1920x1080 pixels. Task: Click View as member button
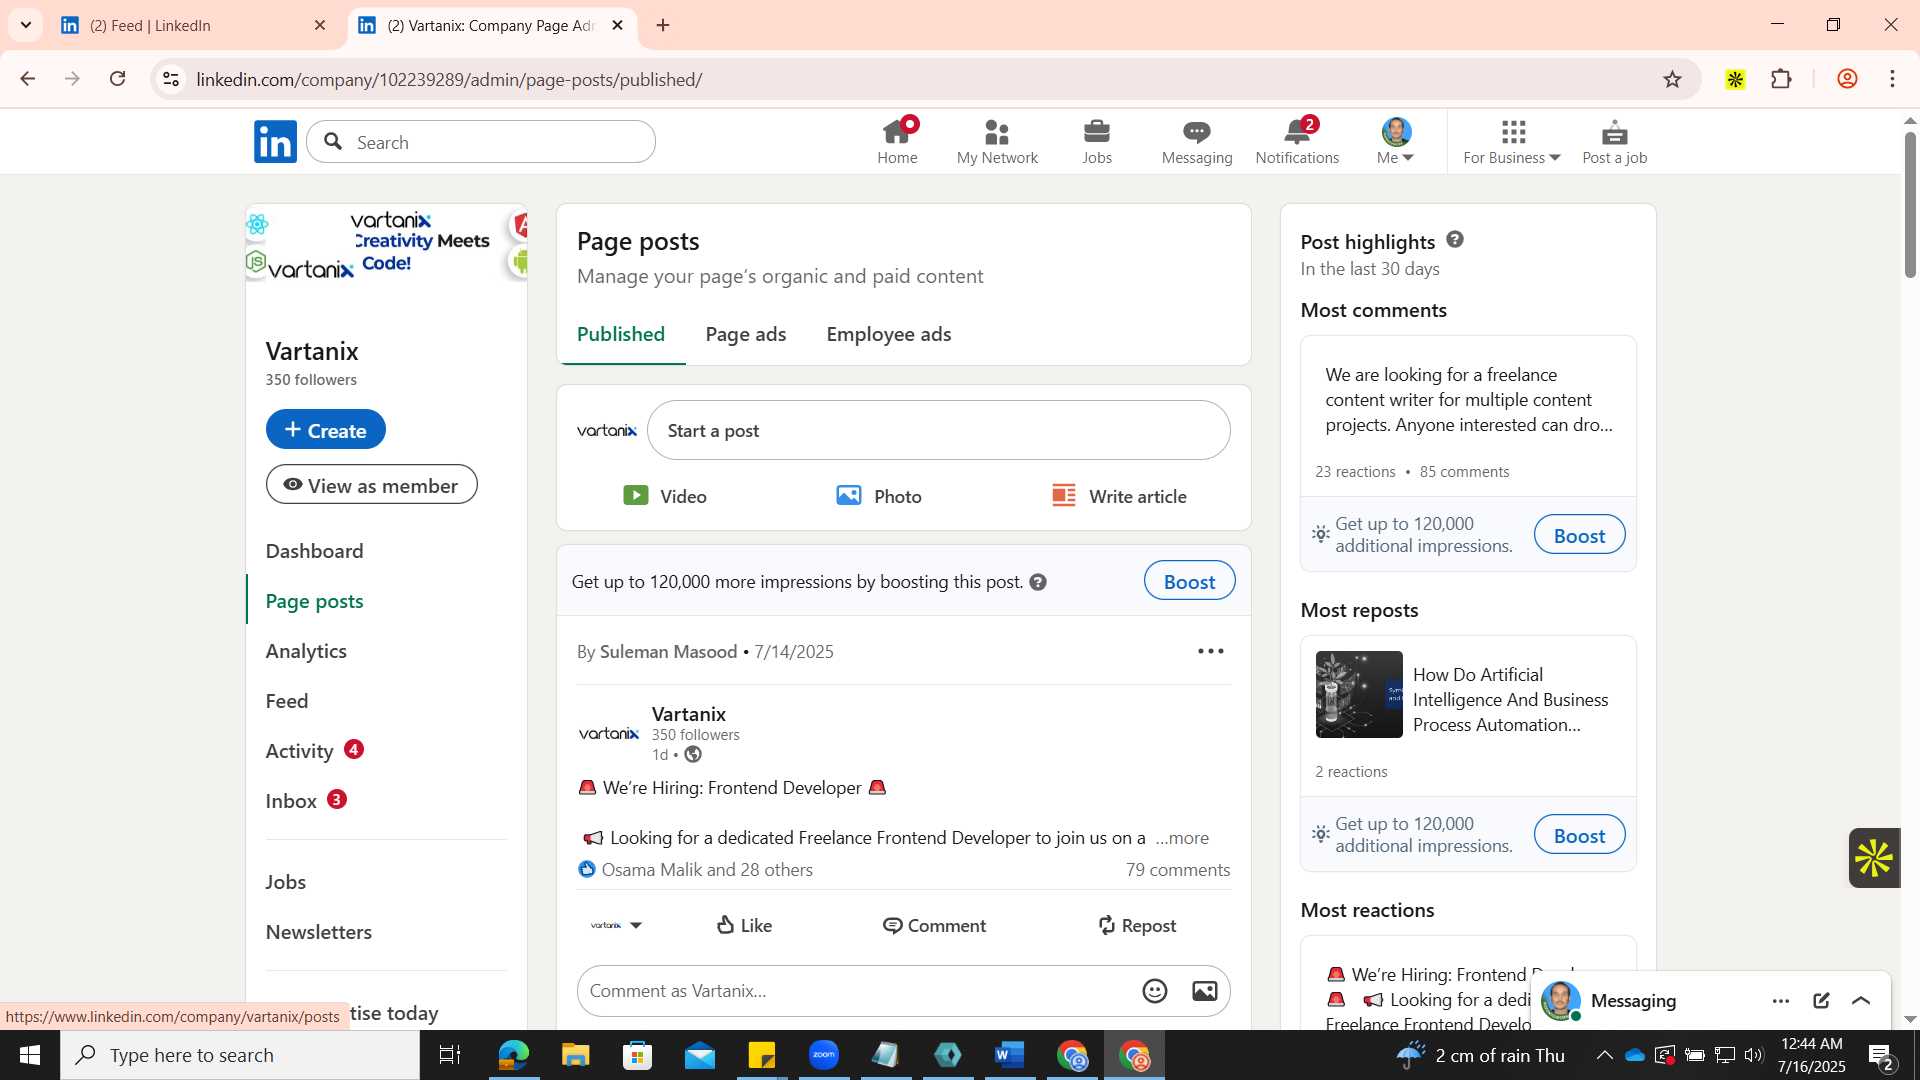coord(371,485)
